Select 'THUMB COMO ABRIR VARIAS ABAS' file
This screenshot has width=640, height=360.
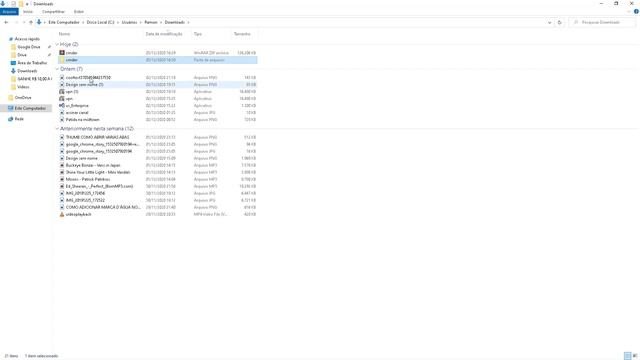[x=98, y=137]
